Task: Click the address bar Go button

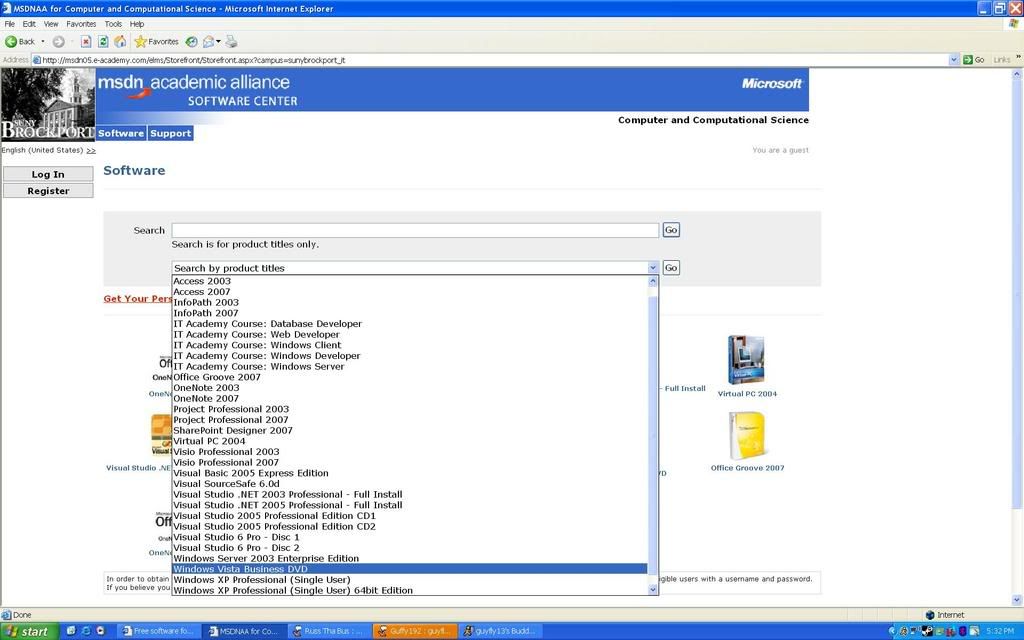Action: [x=974, y=59]
